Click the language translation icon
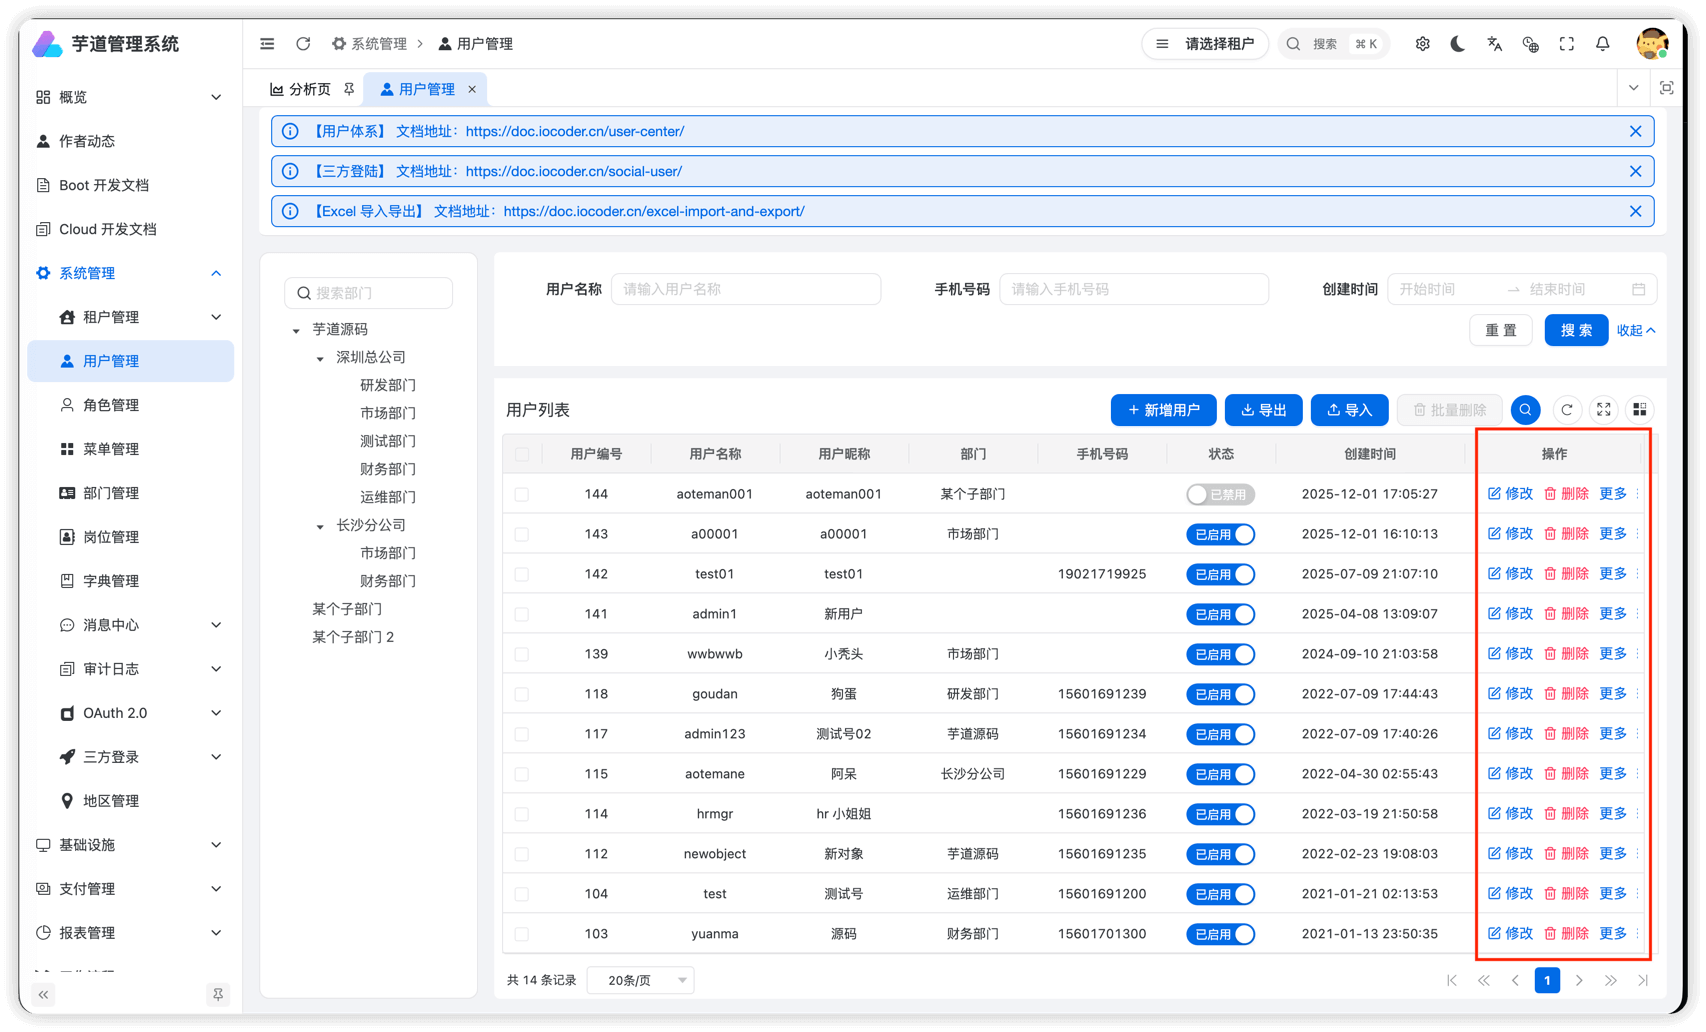The image size is (1706, 1032). coord(1494,44)
